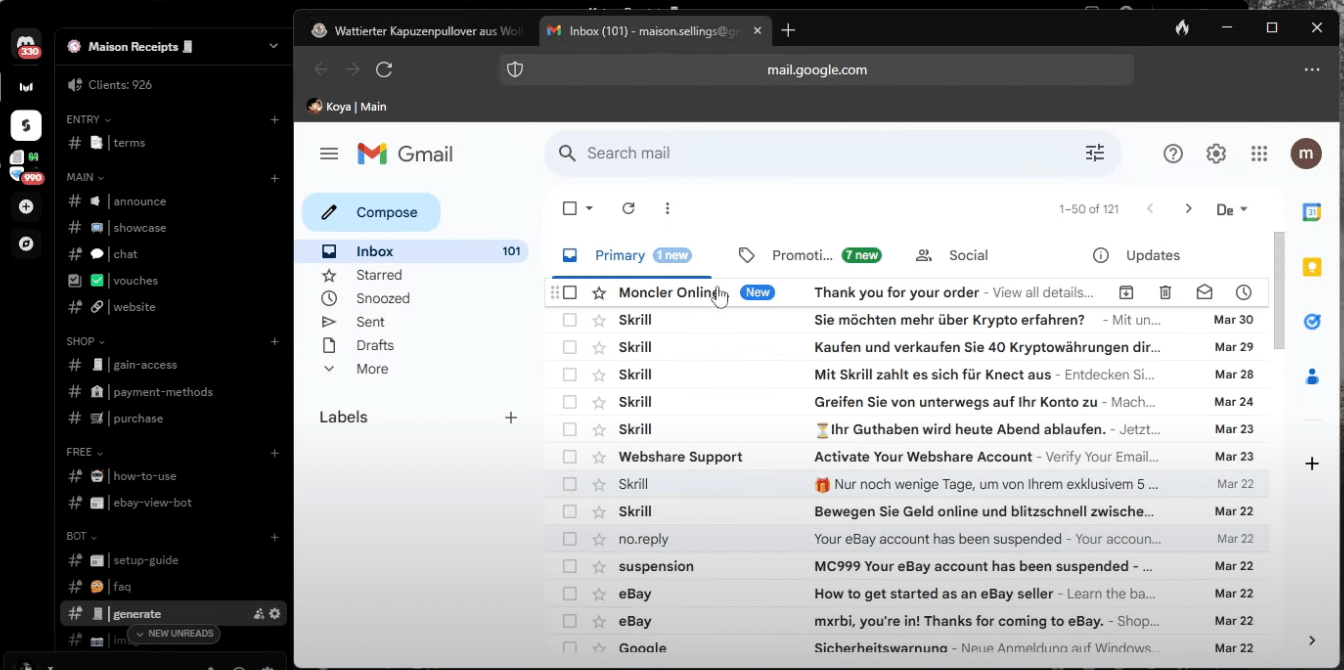The width and height of the screenshot is (1344, 670).
Task: Select the Webshare Support email checkbox
Action: tap(570, 457)
